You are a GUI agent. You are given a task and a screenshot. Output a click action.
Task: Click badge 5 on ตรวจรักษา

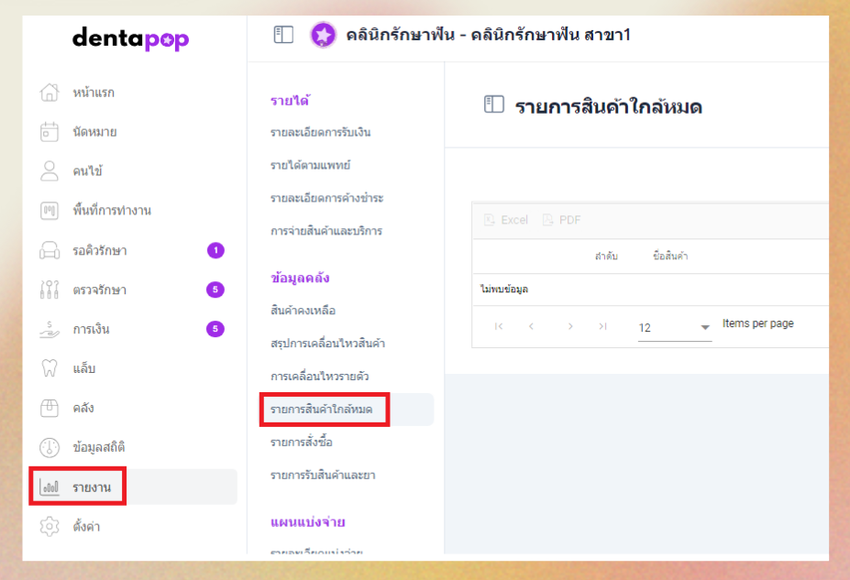tap(215, 289)
